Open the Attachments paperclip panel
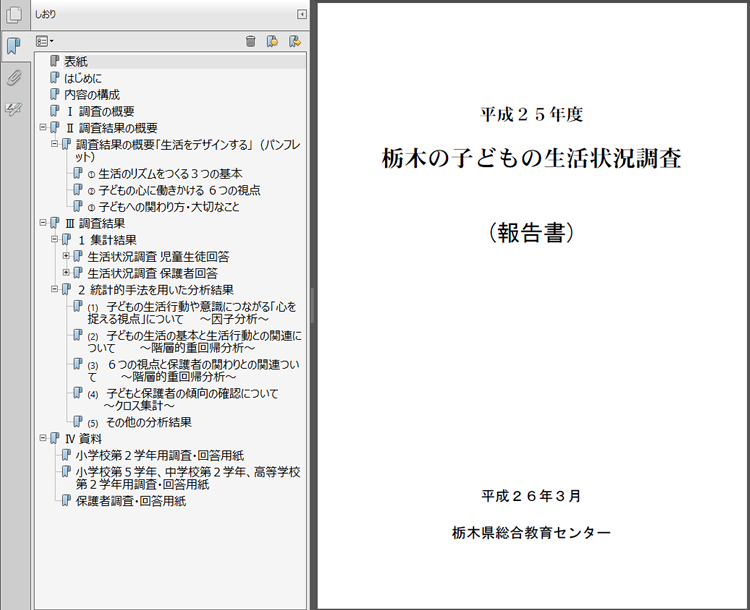750x610 pixels. (x=14, y=78)
